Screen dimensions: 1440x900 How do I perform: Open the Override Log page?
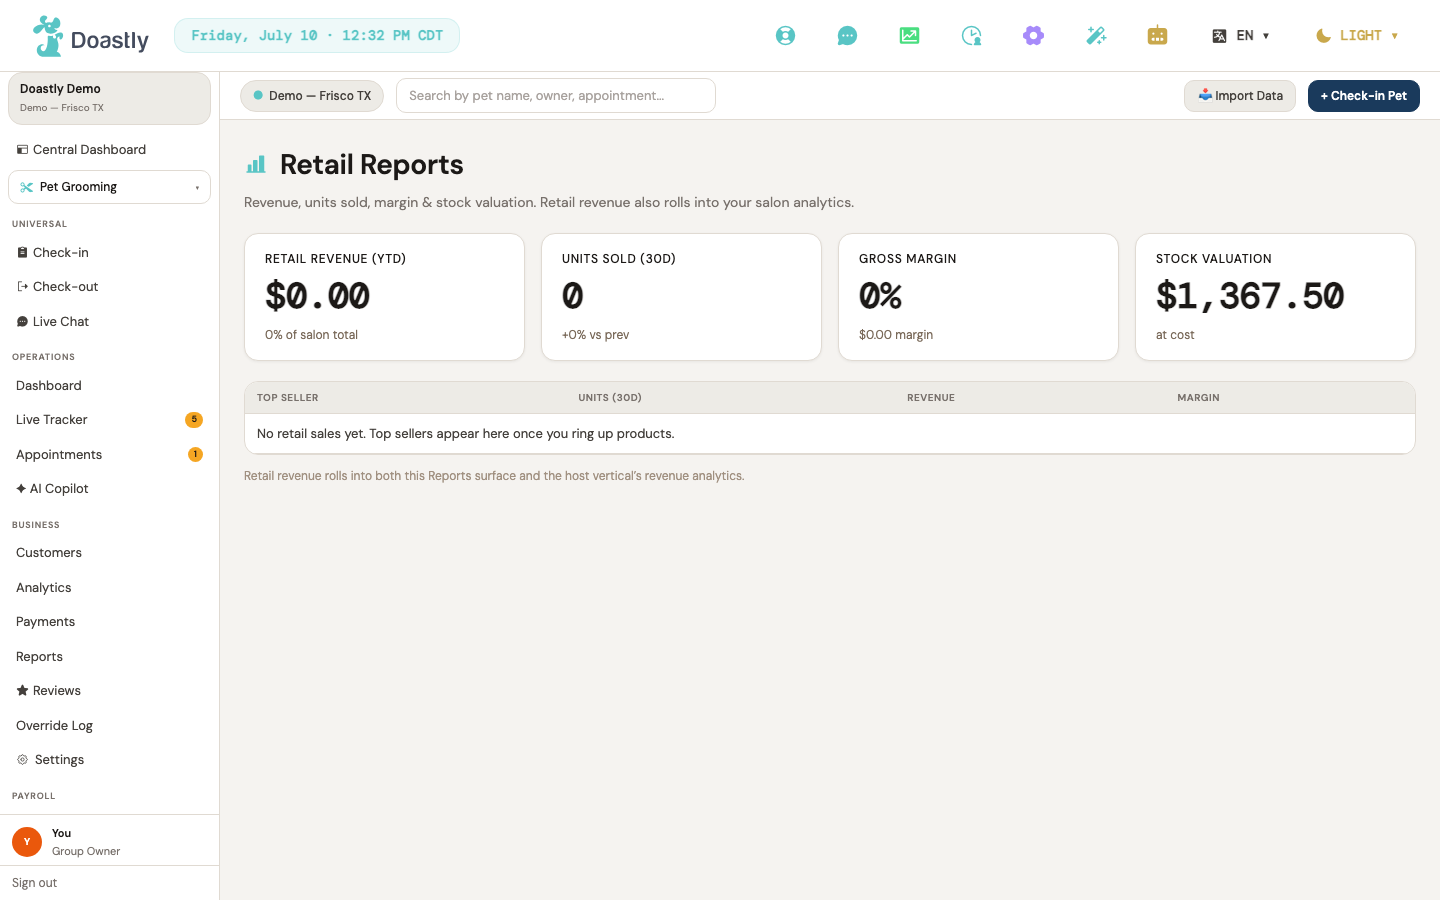[x=109, y=726]
